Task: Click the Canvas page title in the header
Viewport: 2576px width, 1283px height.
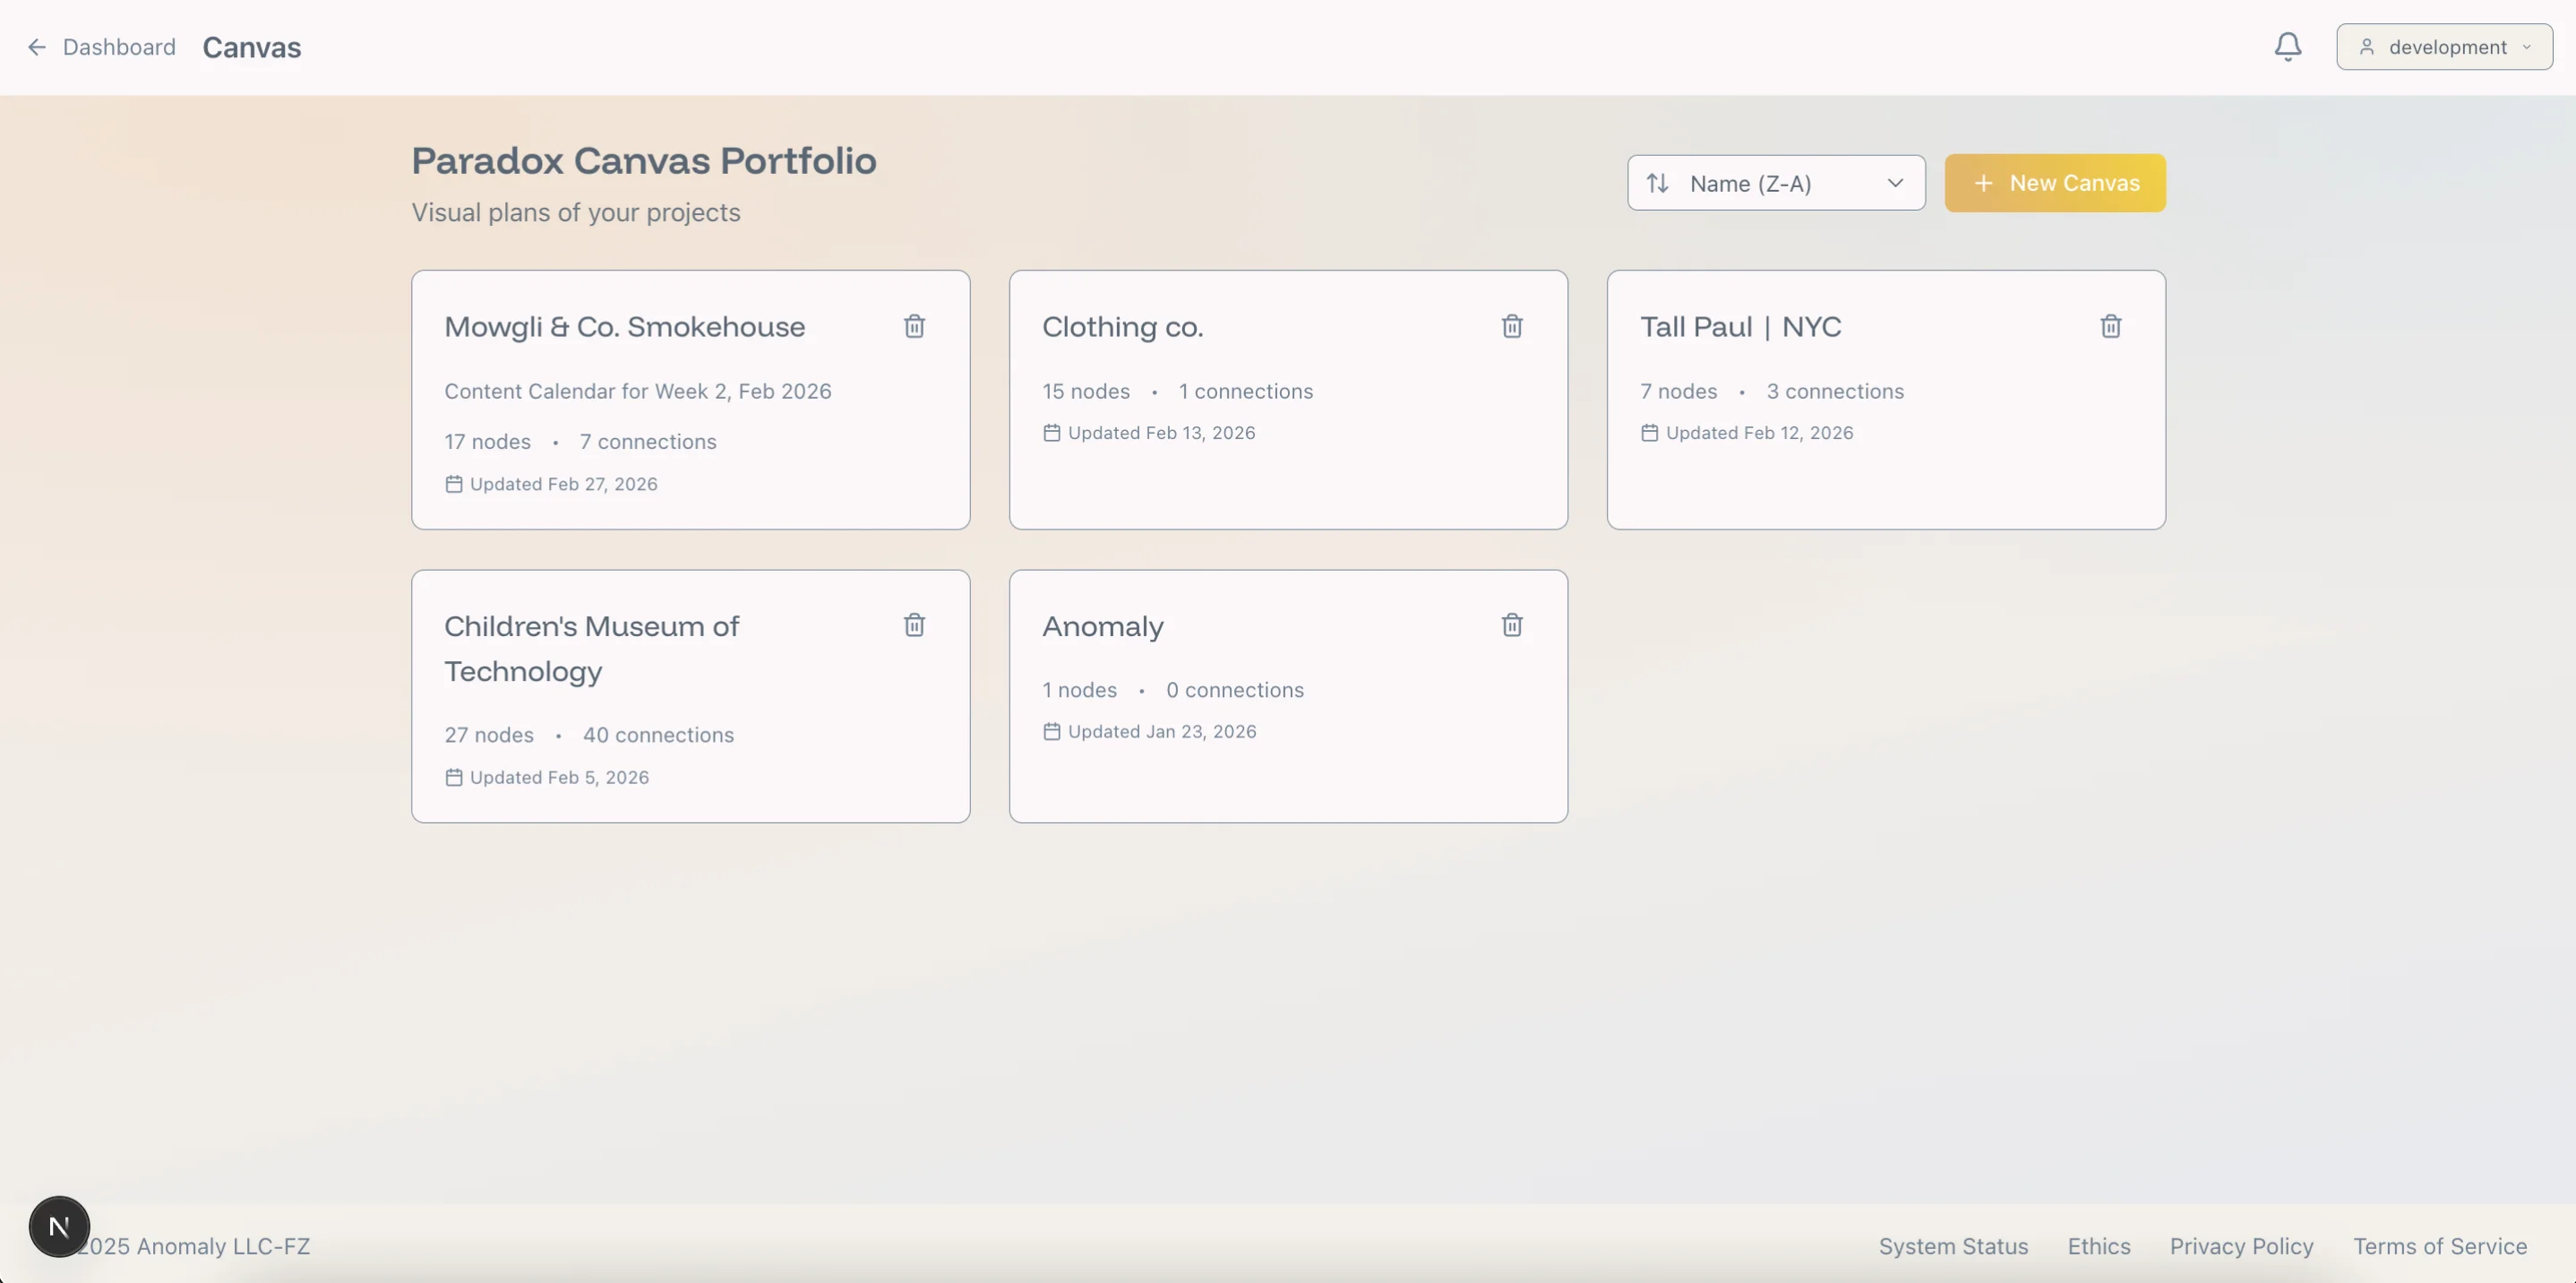Action: 251,46
